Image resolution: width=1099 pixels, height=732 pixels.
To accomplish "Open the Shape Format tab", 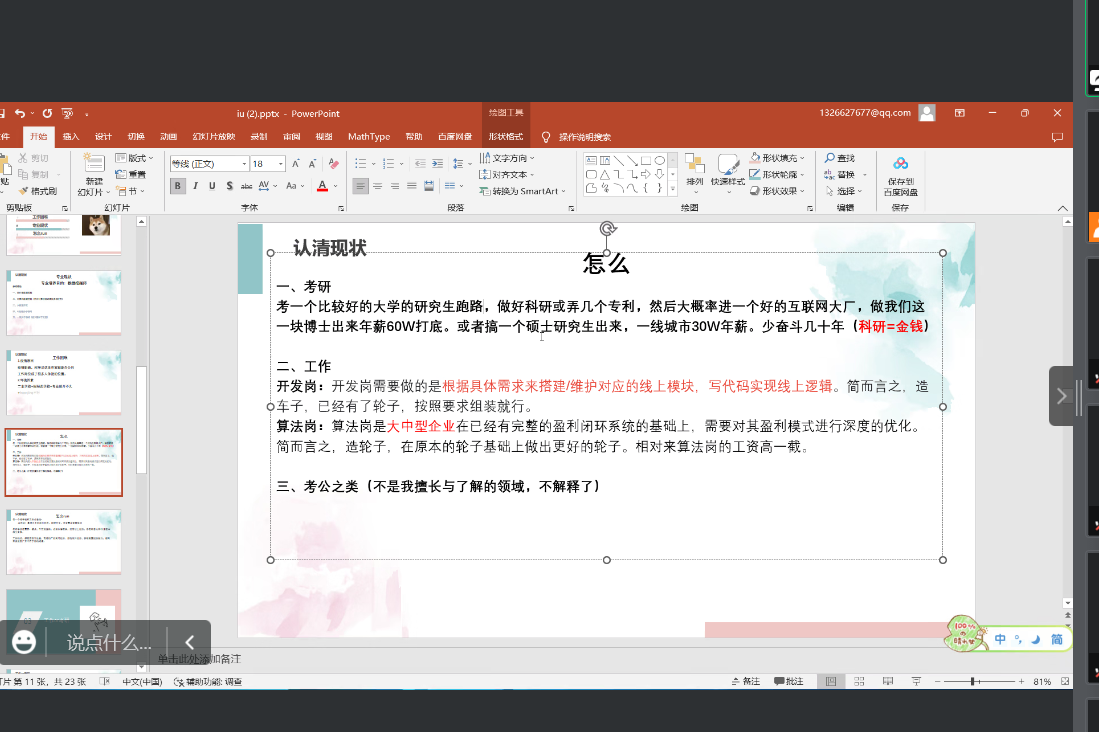I will point(505,137).
